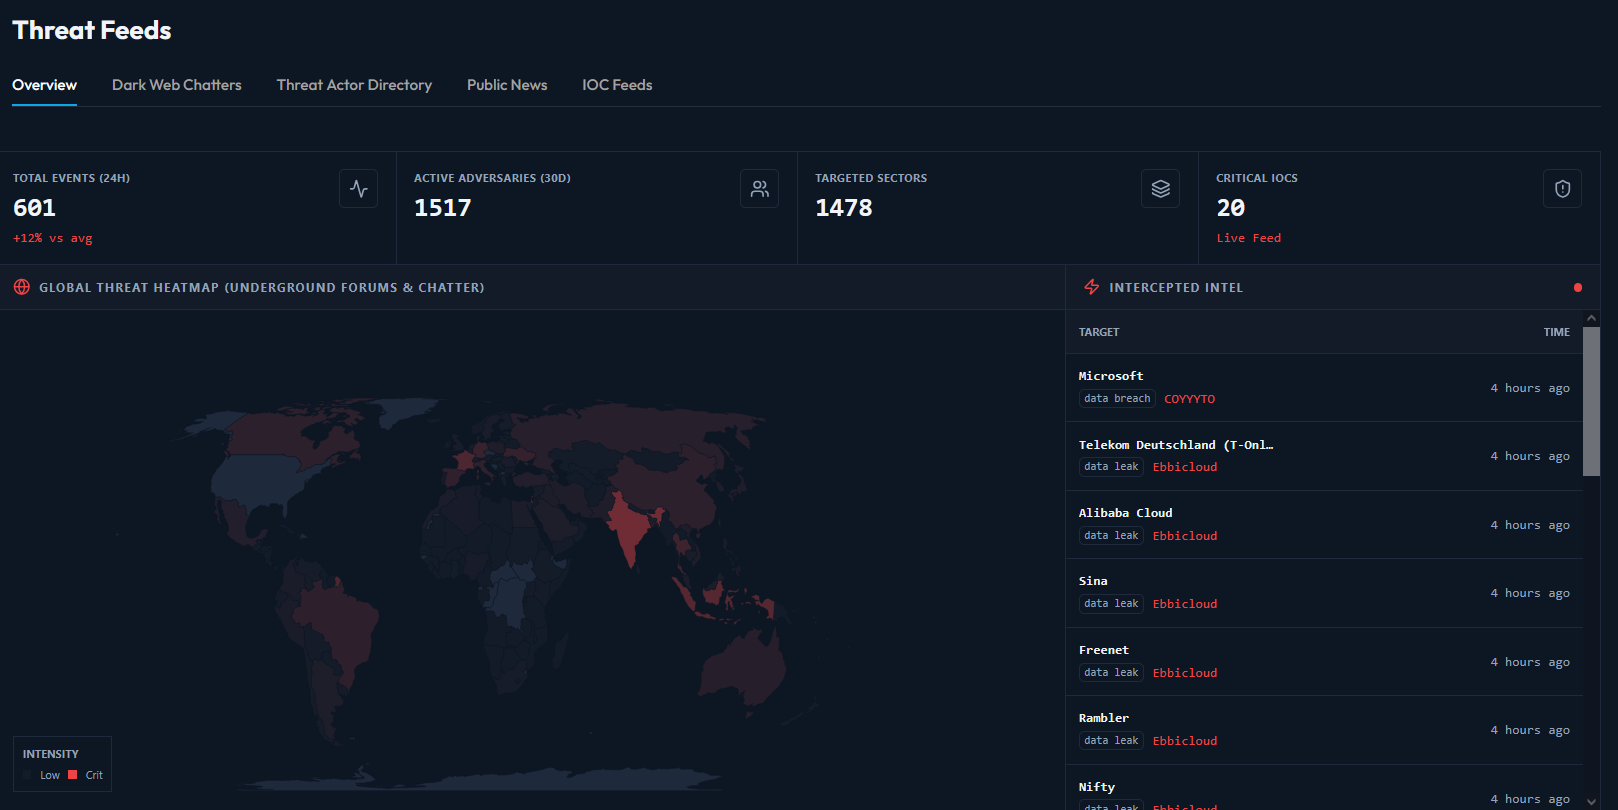The image size is (1618, 810).
Task: Click data leak tag under Rambler
Action: [x=1111, y=741]
